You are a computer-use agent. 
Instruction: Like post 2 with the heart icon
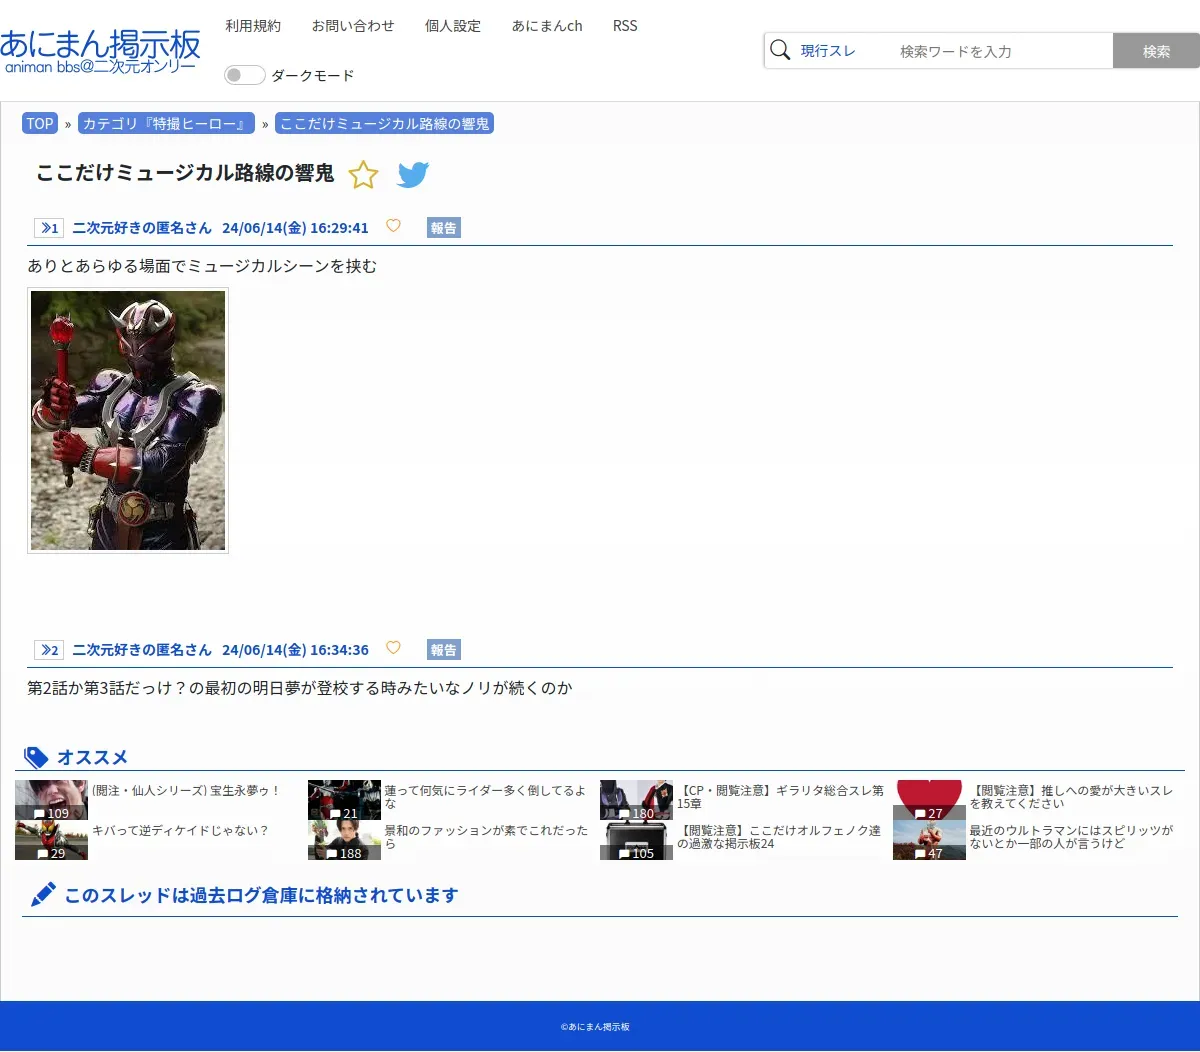click(393, 648)
